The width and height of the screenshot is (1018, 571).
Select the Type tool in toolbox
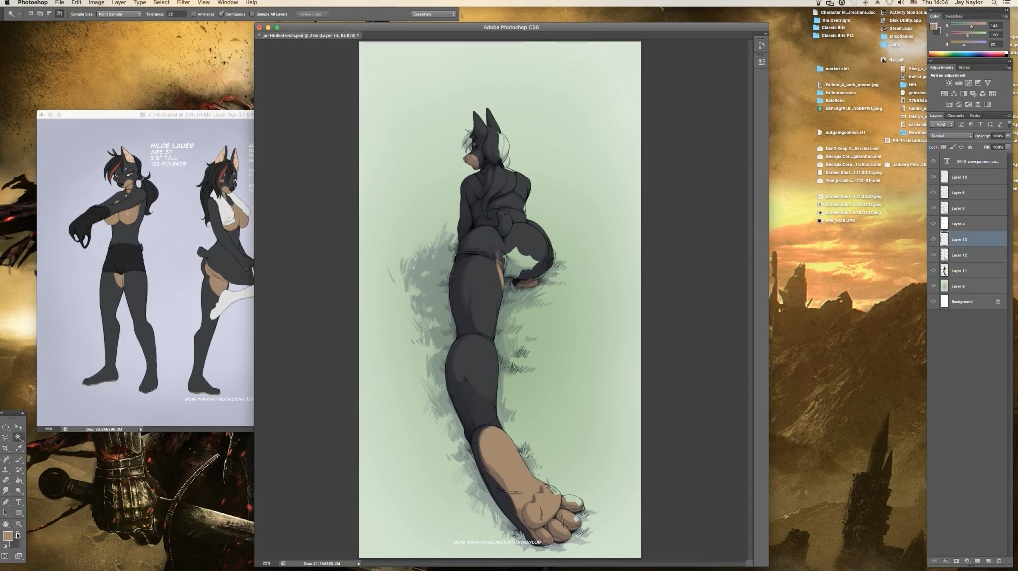pos(18,502)
